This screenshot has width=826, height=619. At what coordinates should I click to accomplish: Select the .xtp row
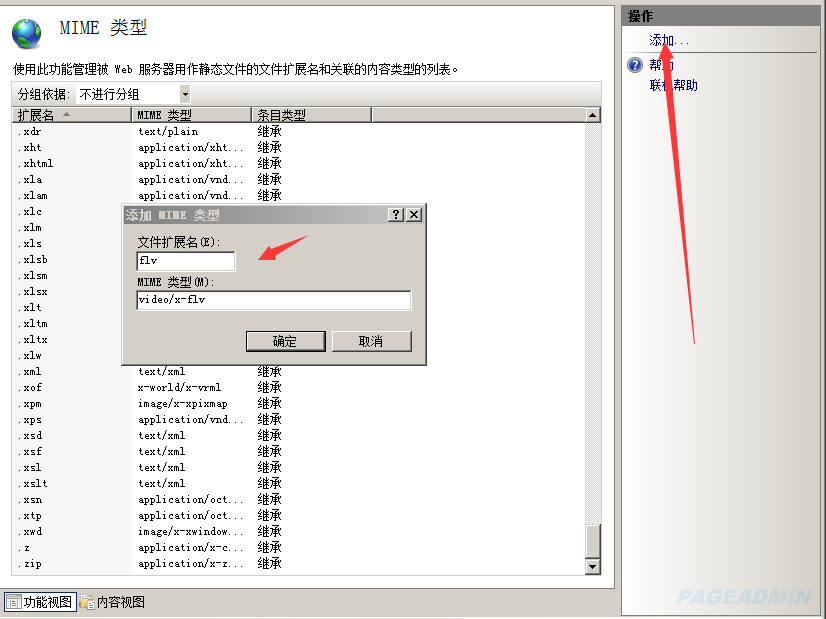click(x=298, y=516)
